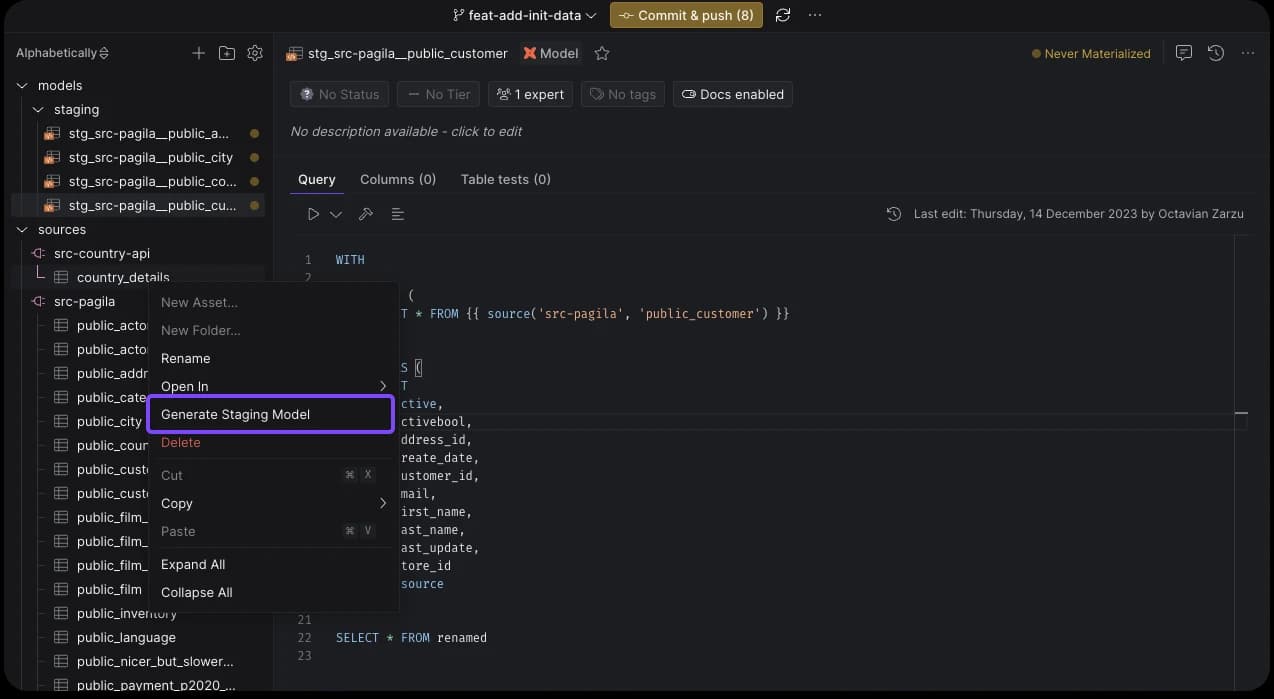Viewport: 1274px width, 699px height.
Task: Open the feat-add-init-data branch dropdown
Action: coord(524,15)
